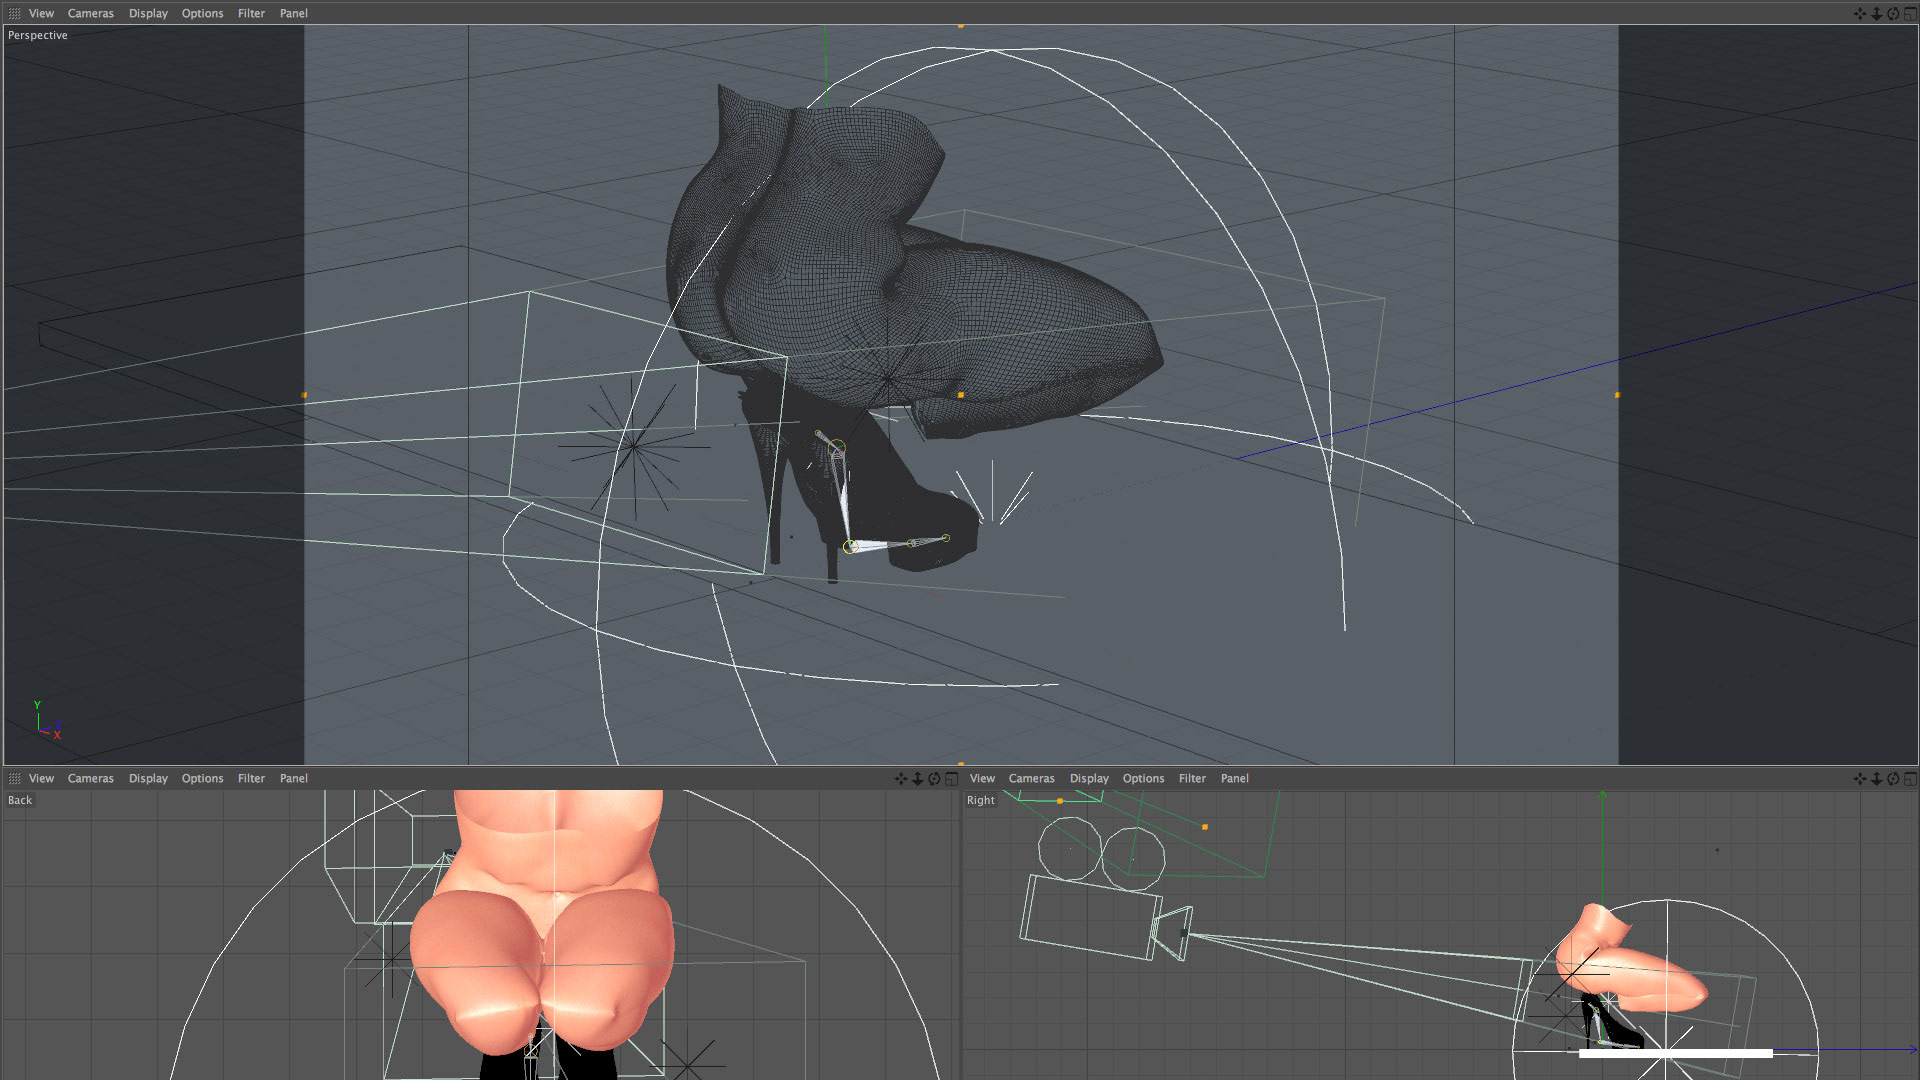This screenshot has height=1080, width=1920.
Task: Click the move camera icon in Back view
Action: pyautogui.click(x=901, y=778)
